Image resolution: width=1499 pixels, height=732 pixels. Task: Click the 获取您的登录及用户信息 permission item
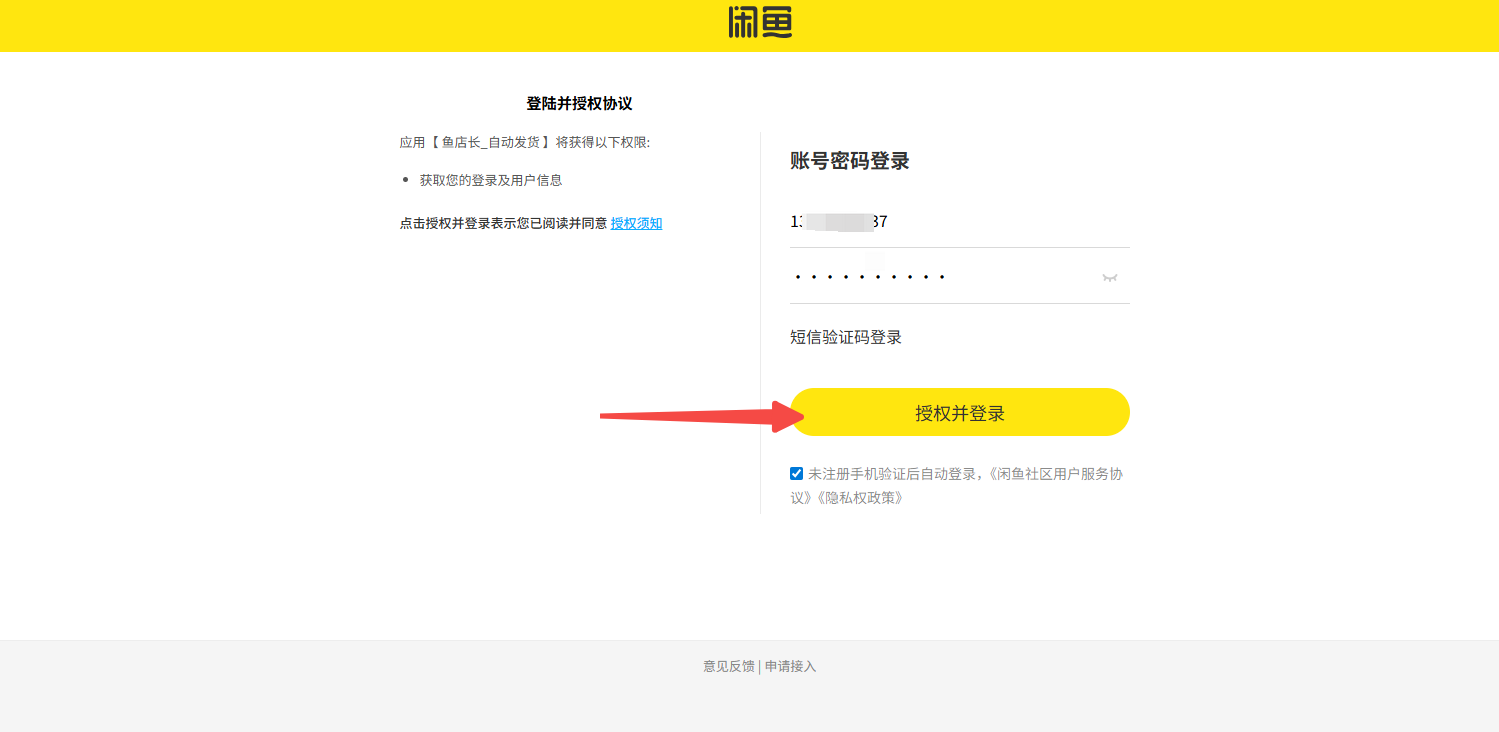pos(491,180)
